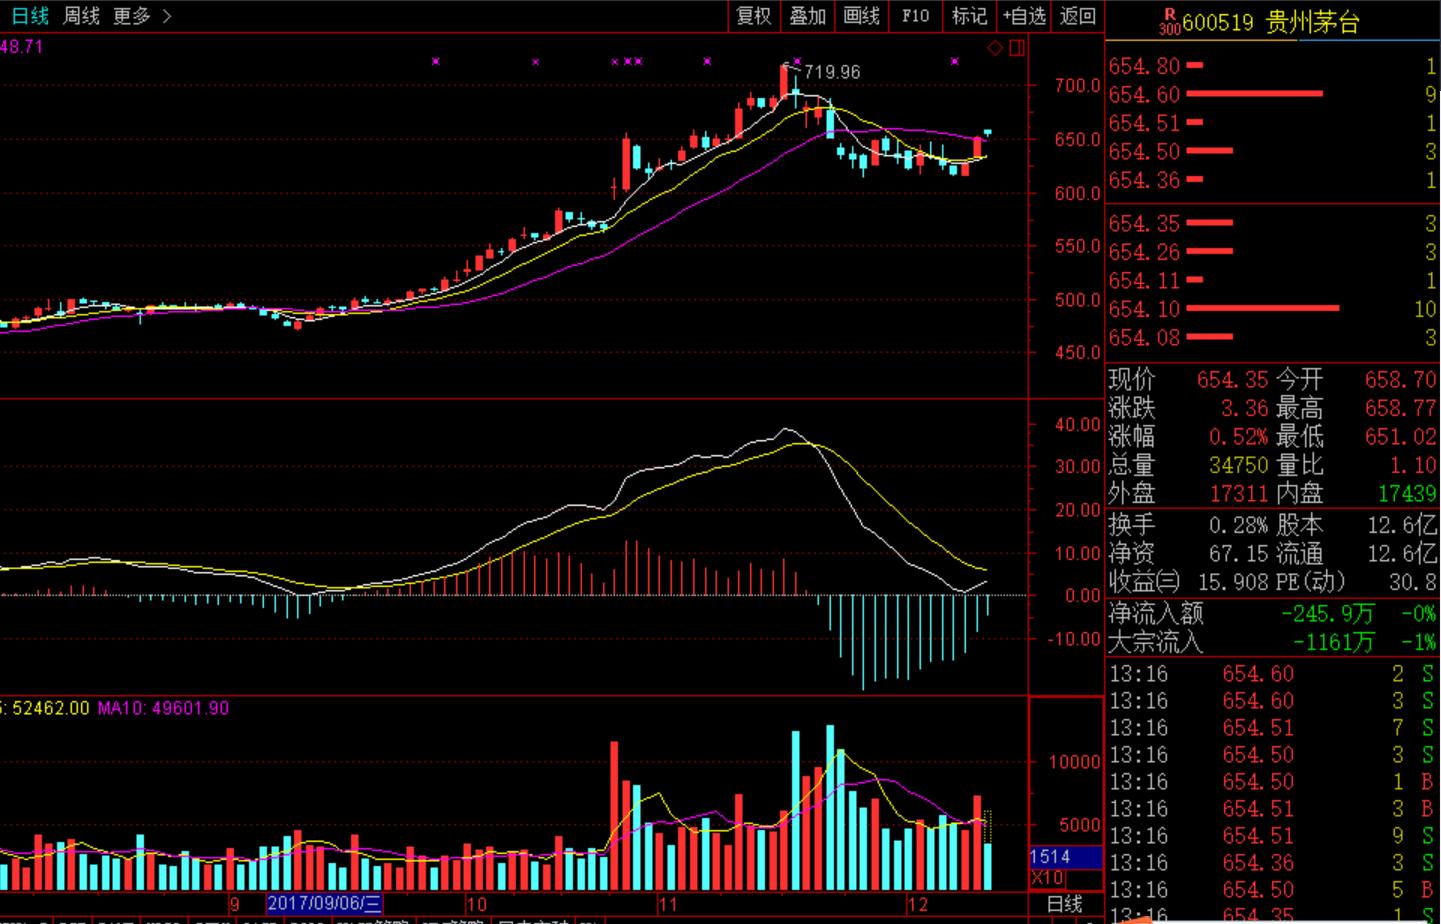The height and width of the screenshot is (924, 1441).
Task: Click month 11 marker on time axis
Action: [x=667, y=904]
